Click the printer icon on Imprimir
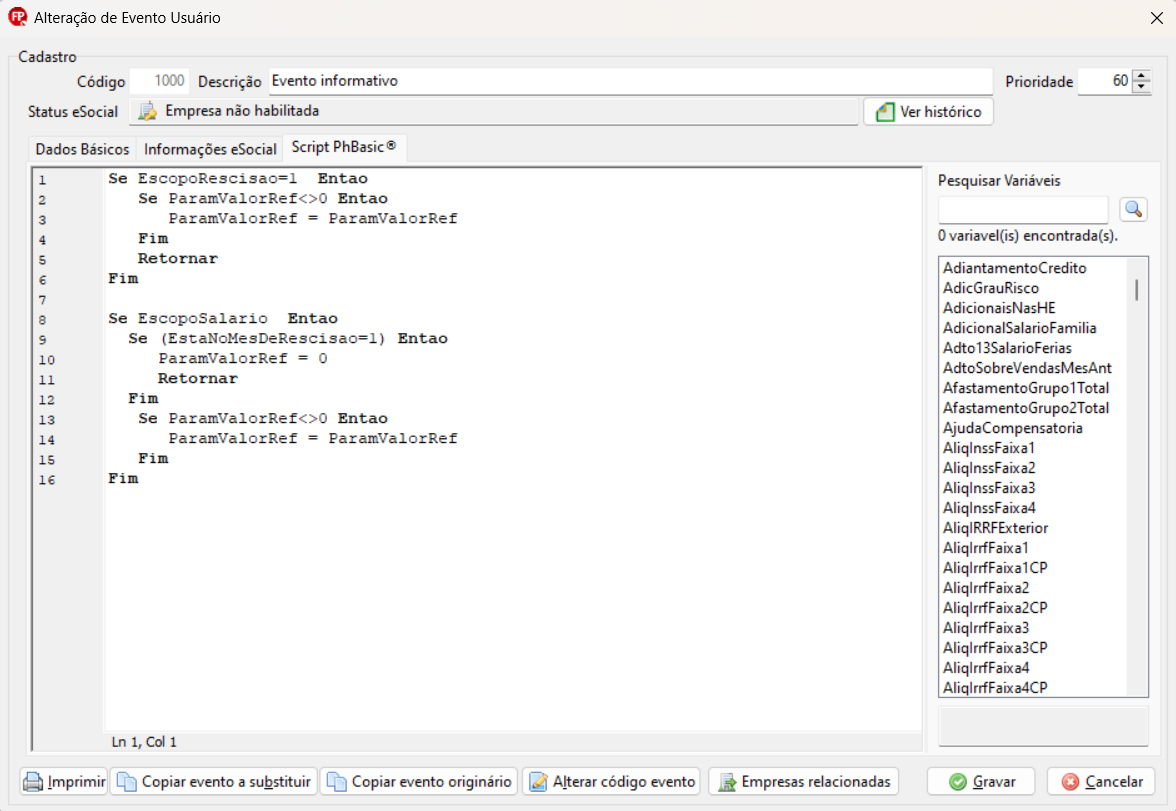The width and height of the screenshot is (1176, 811). (x=33, y=782)
